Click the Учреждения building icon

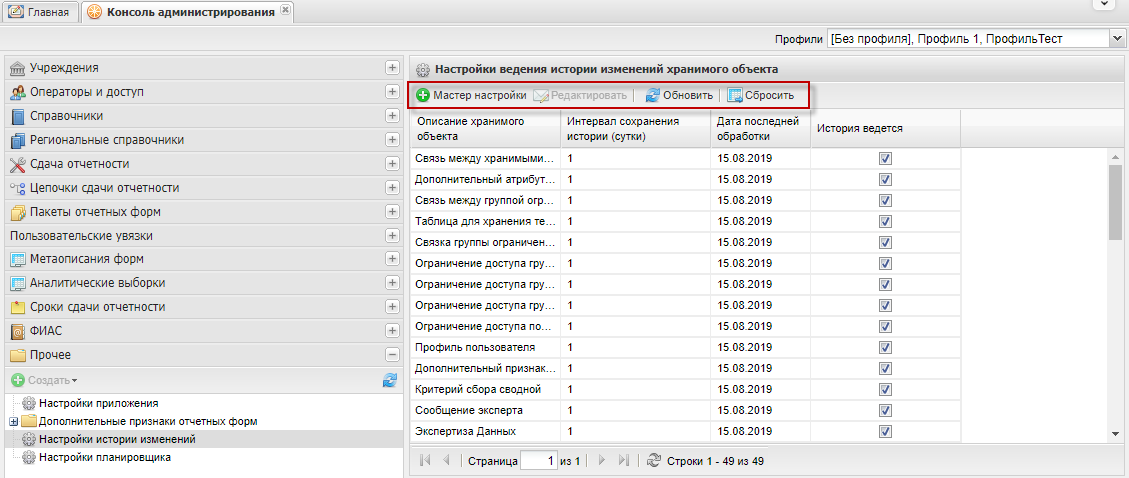[18, 68]
